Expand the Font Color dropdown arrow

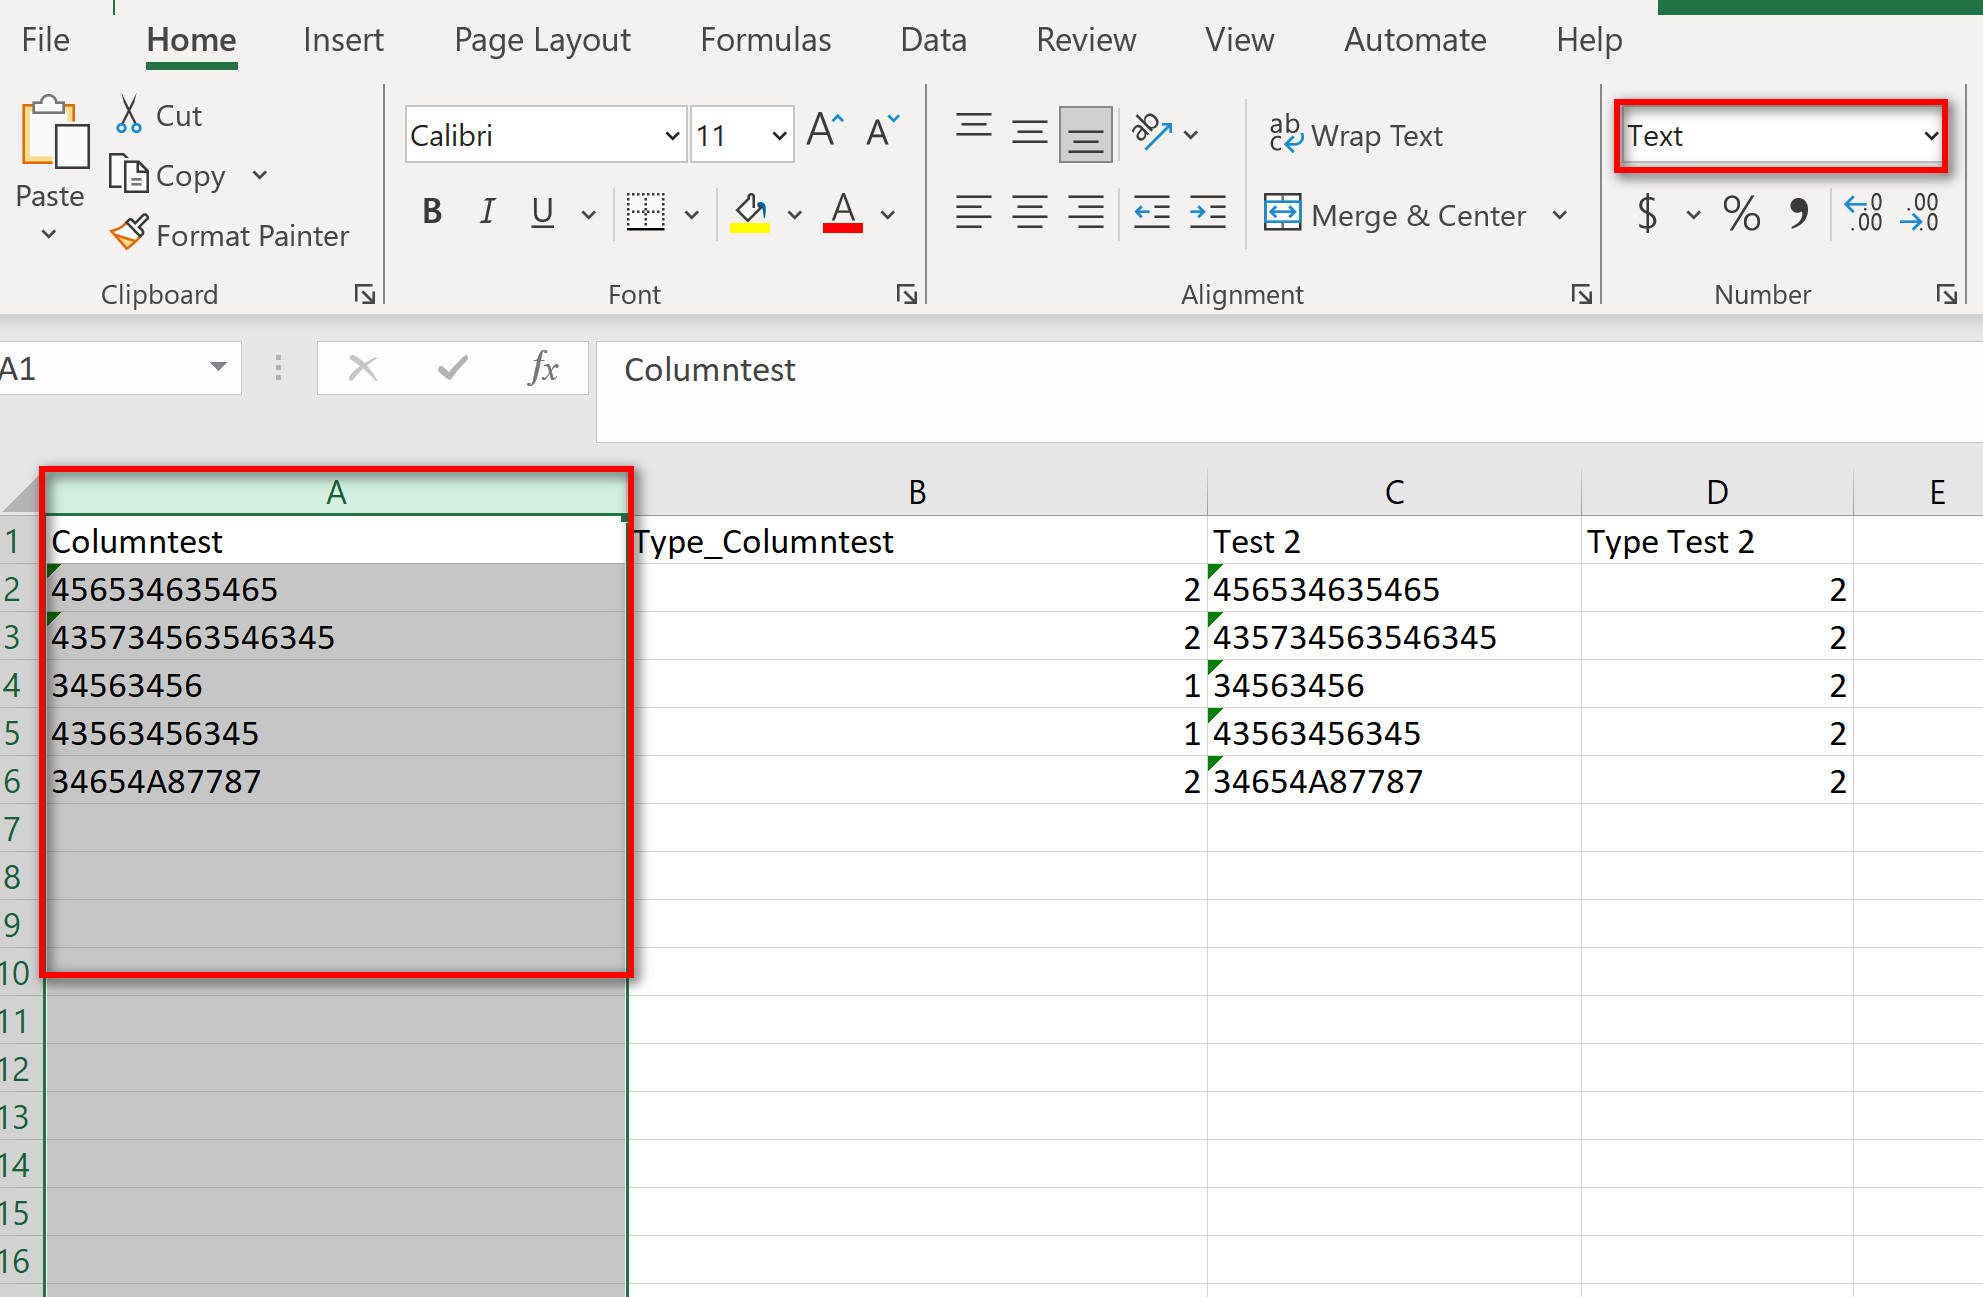(x=888, y=214)
